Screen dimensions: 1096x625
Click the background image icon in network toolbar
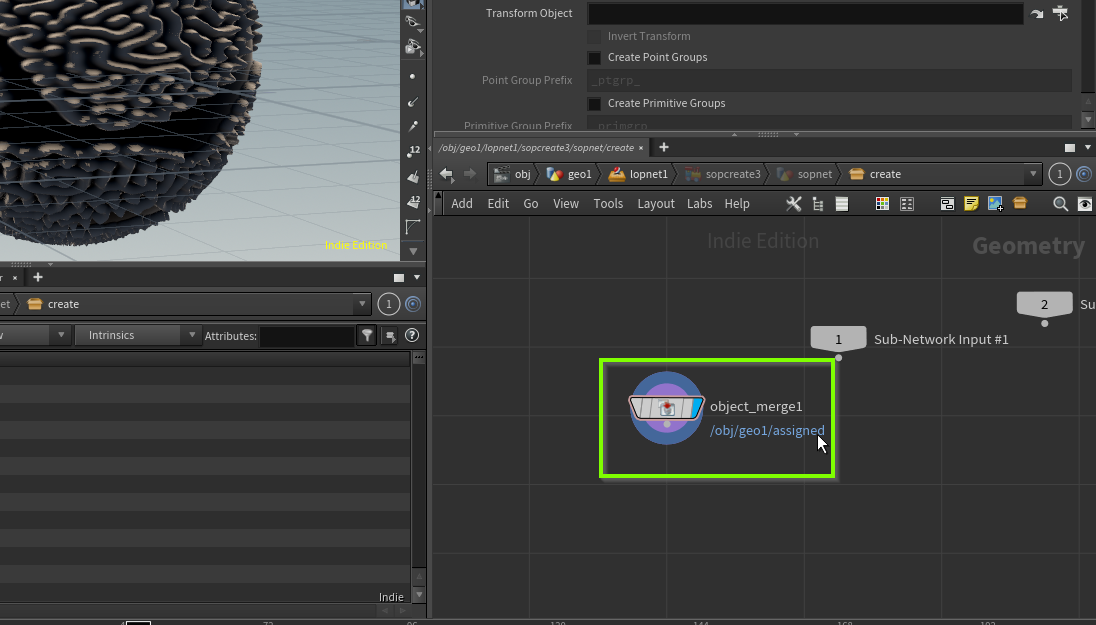[995, 204]
